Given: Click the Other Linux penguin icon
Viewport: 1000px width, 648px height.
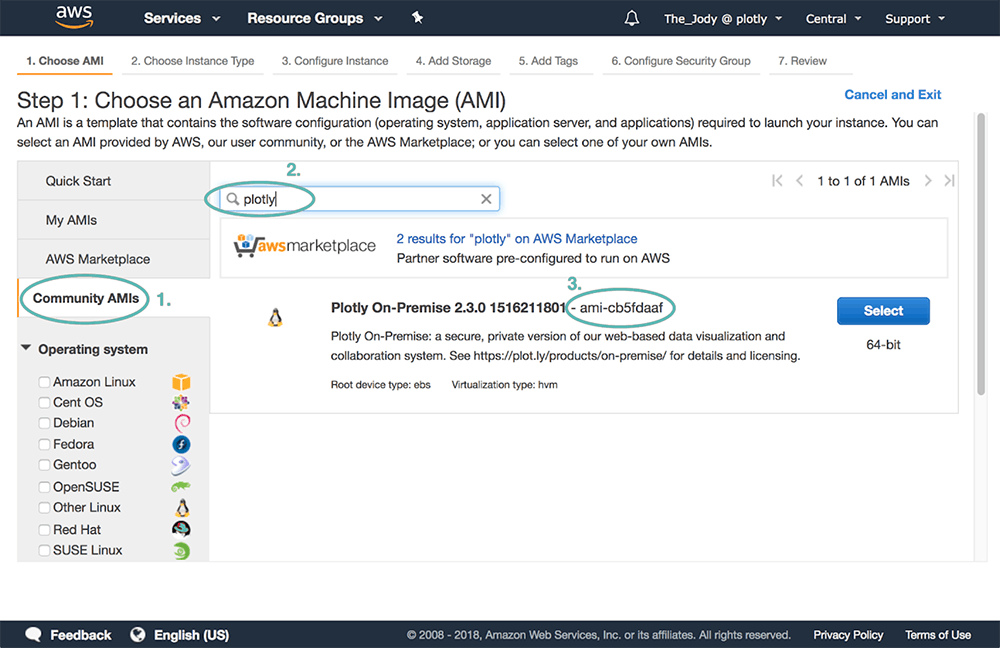Looking at the screenshot, I should [182, 508].
